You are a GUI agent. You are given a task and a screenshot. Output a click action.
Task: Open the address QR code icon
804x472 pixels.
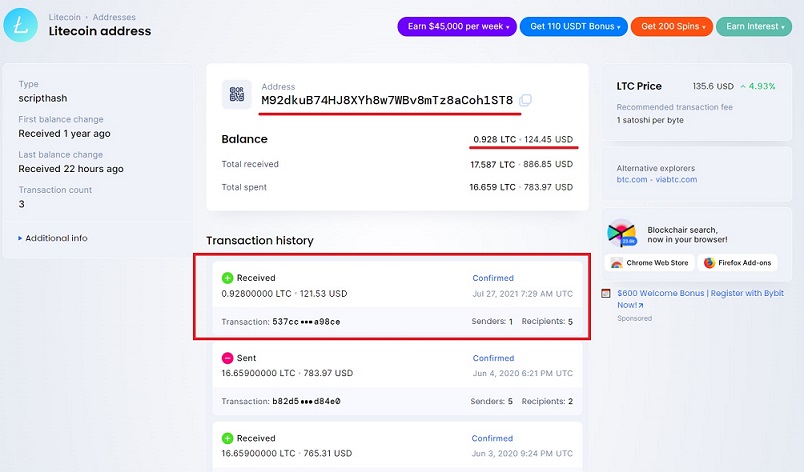point(236,94)
